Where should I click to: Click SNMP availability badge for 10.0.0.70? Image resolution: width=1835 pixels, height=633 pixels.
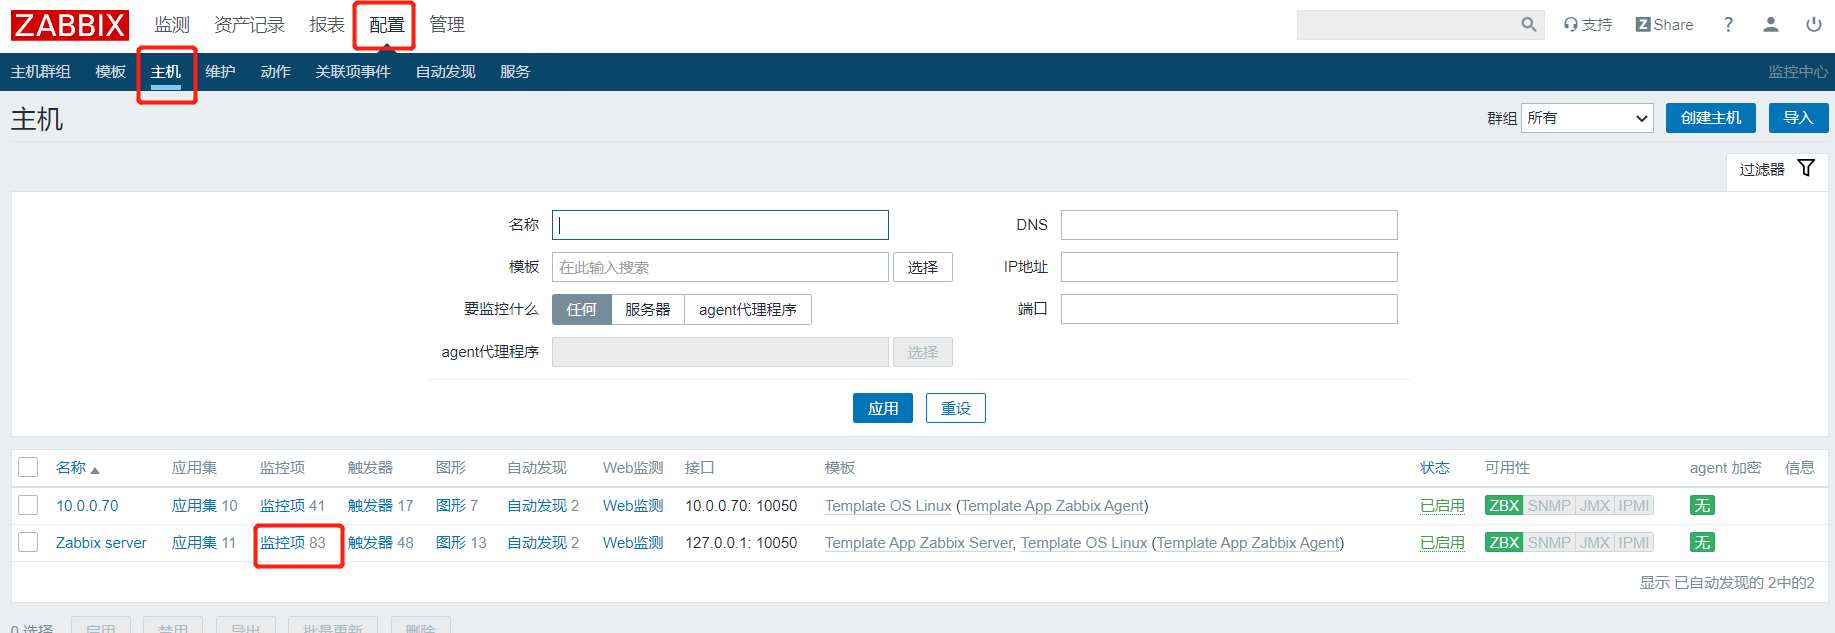click(1549, 506)
